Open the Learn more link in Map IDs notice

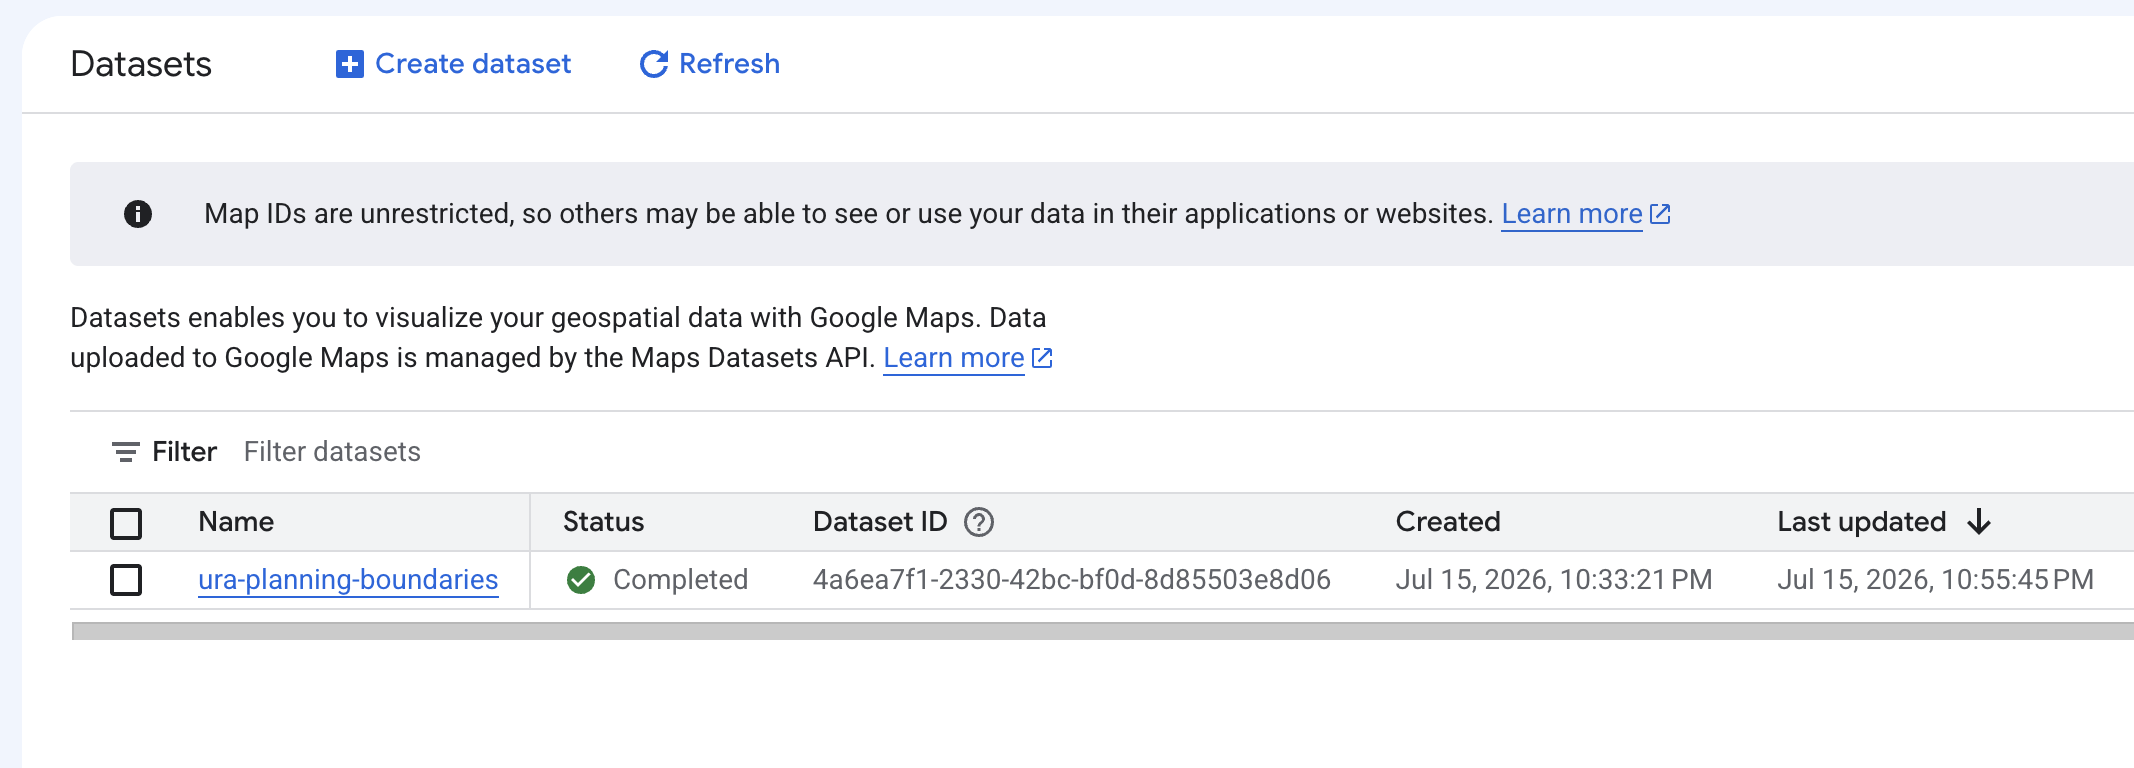1585,214
